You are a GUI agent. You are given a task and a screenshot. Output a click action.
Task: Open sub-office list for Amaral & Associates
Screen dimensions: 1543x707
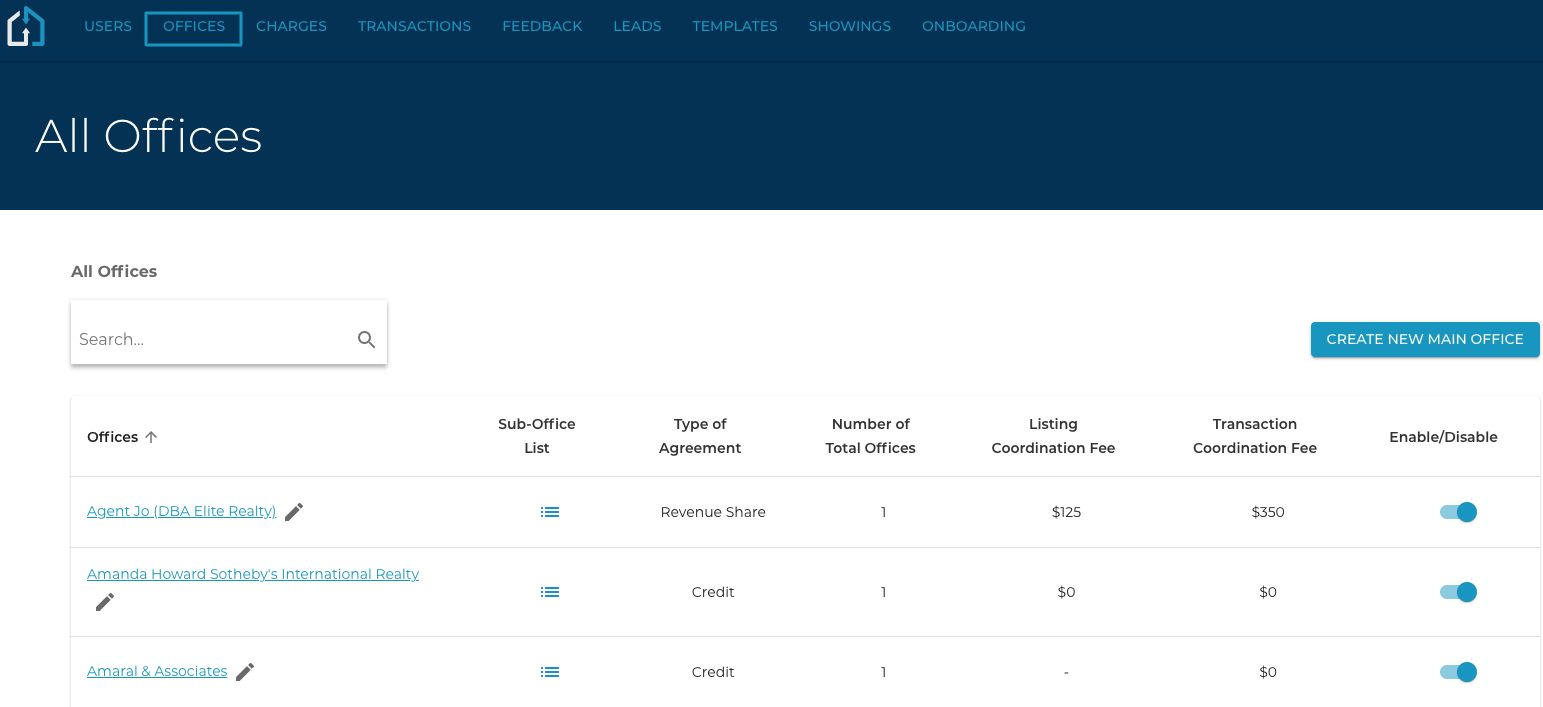click(x=550, y=672)
